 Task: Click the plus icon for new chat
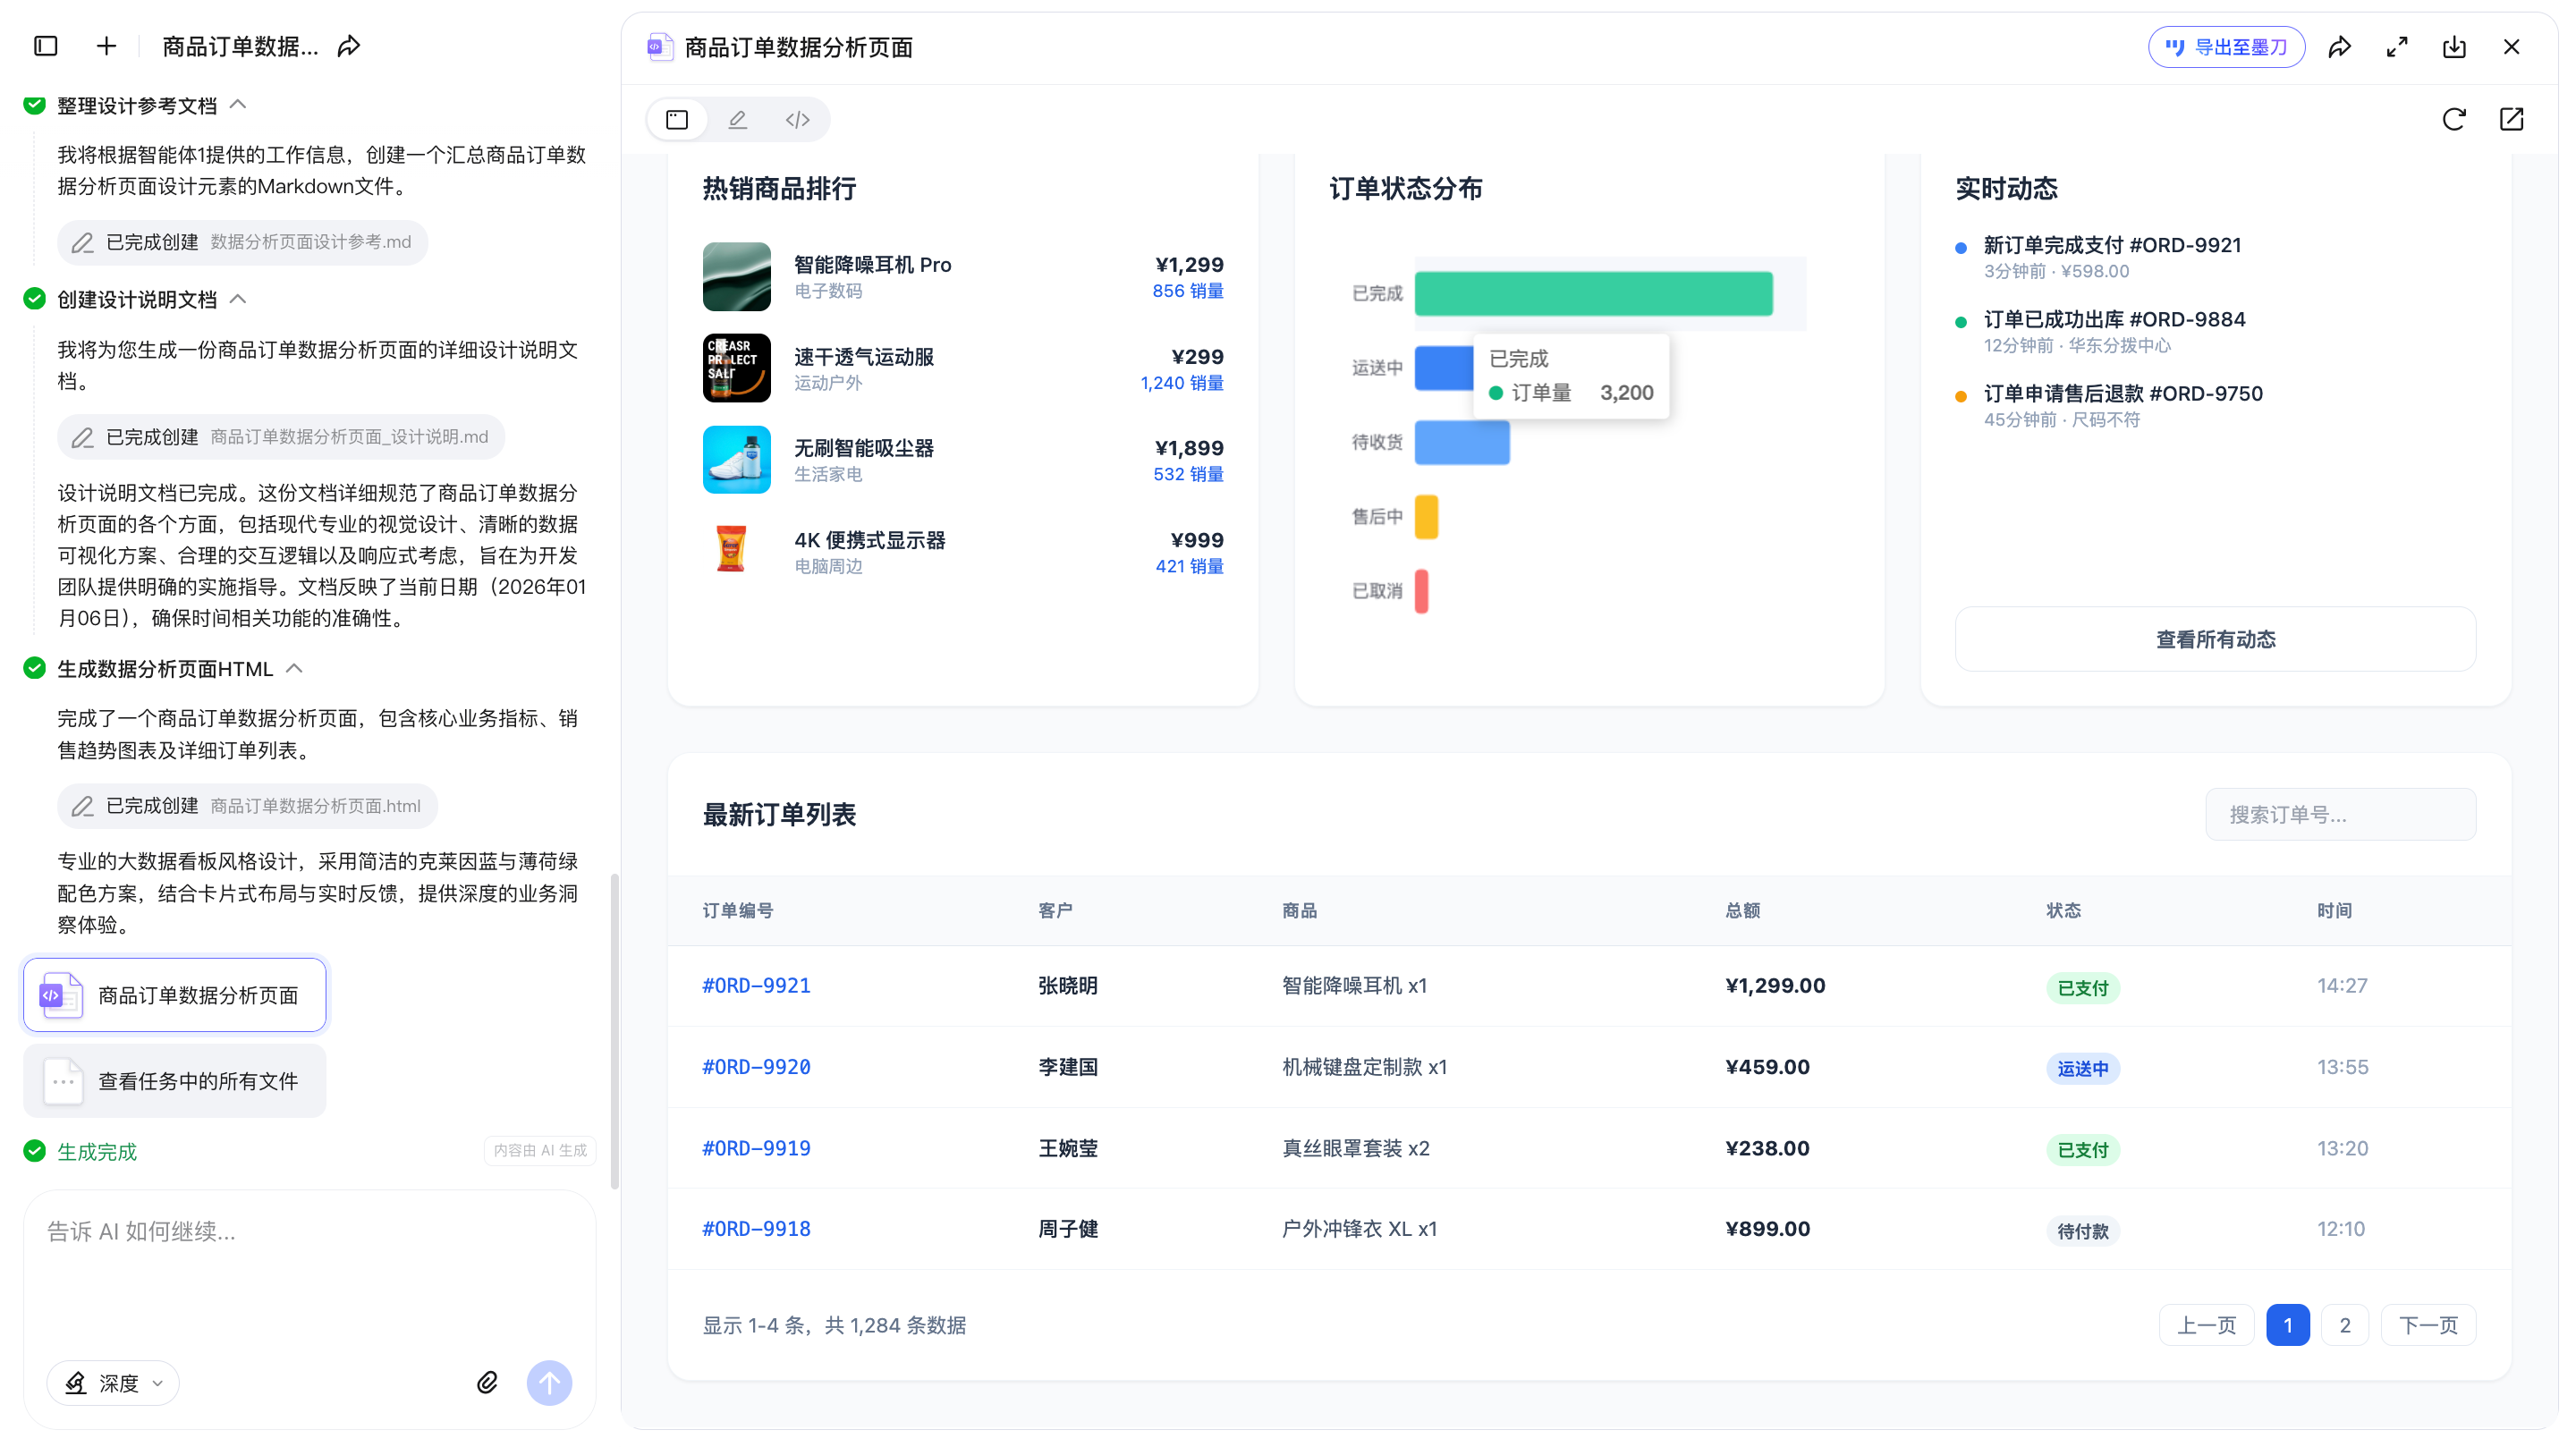(x=107, y=46)
